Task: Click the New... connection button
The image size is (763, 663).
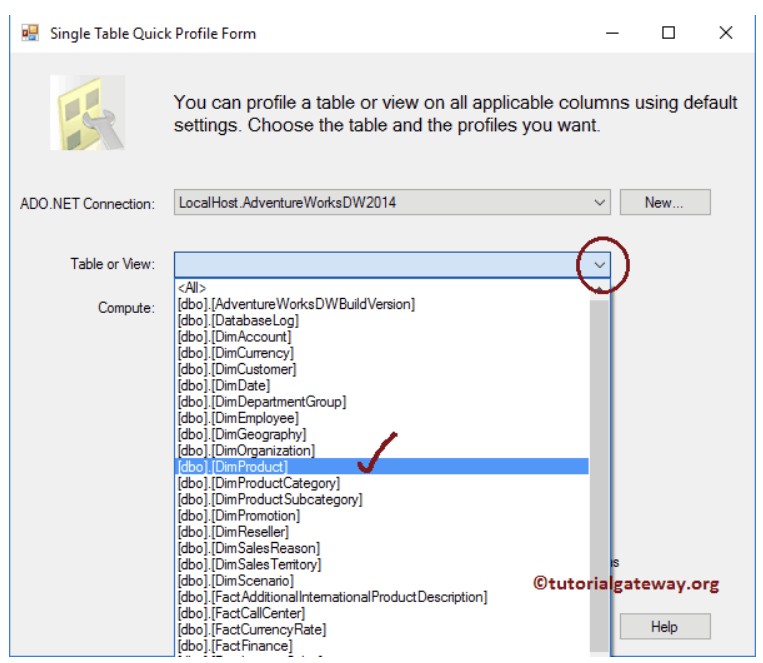Action: click(x=665, y=202)
